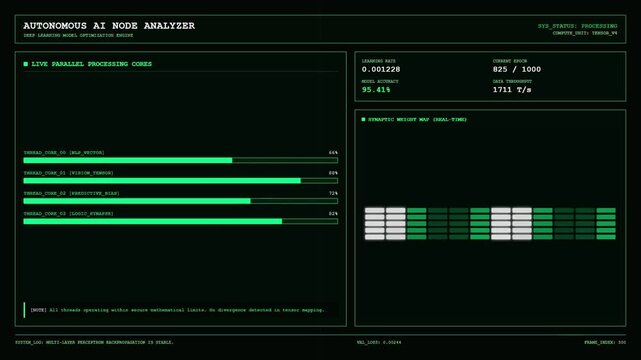The image size is (641, 360).
Task: Click the green square beside Synaptic Weight Map
Action: tap(363, 119)
